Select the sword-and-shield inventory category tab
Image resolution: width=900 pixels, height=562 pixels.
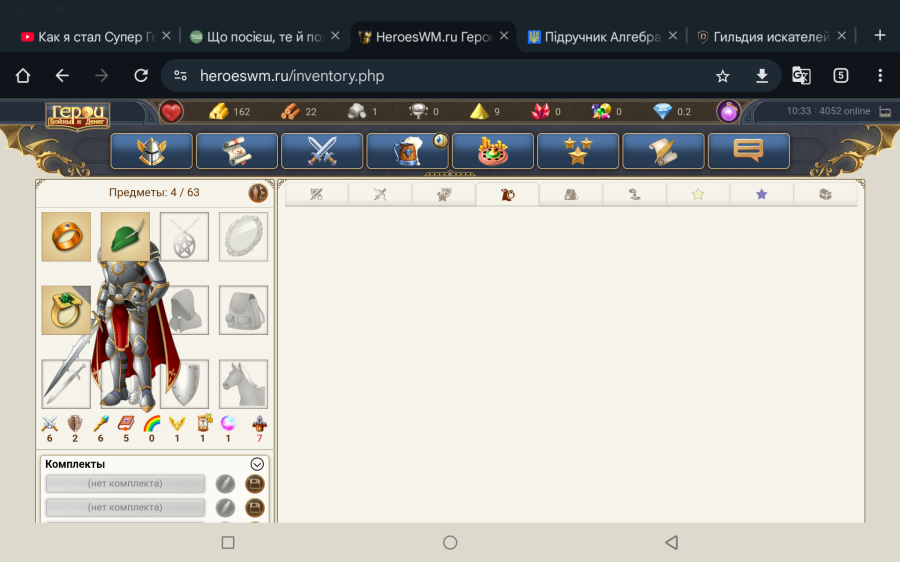click(x=316, y=195)
